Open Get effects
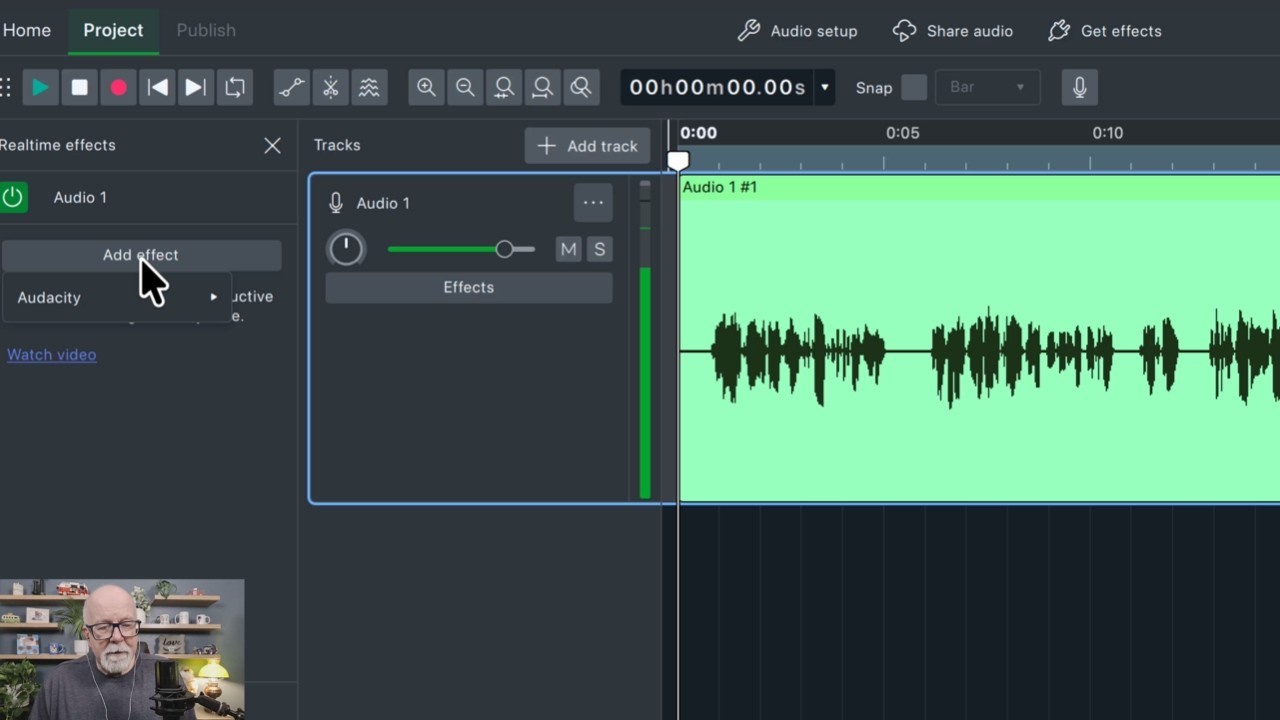This screenshot has width=1280, height=720. tap(1104, 31)
